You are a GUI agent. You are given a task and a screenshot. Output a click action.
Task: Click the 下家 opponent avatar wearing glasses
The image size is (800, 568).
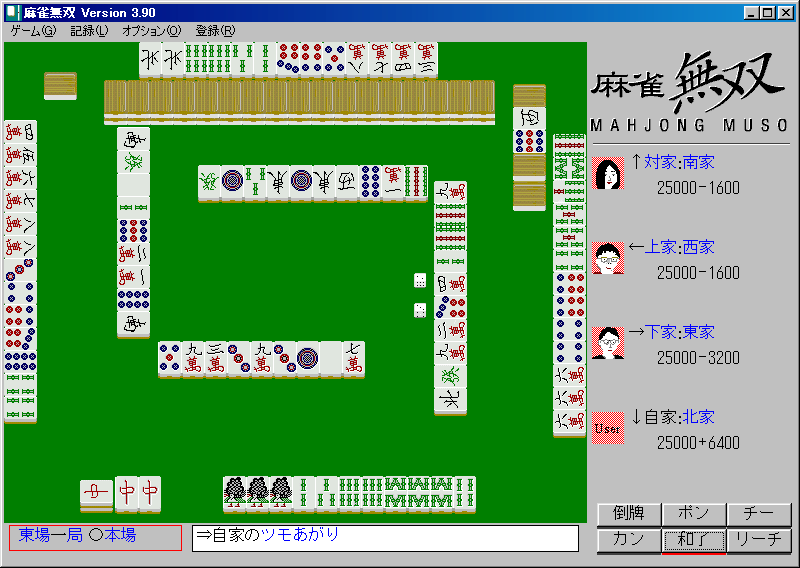point(608,343)
